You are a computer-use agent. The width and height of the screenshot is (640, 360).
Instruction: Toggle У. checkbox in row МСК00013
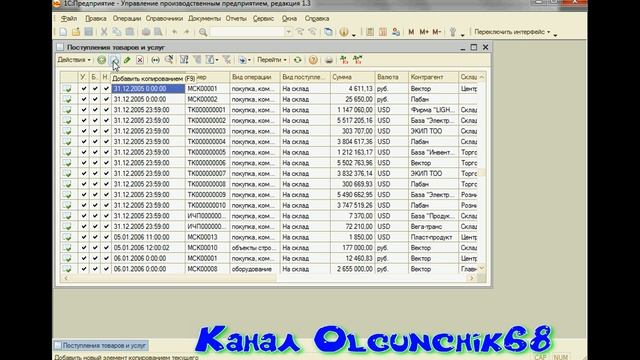point(84,237)
